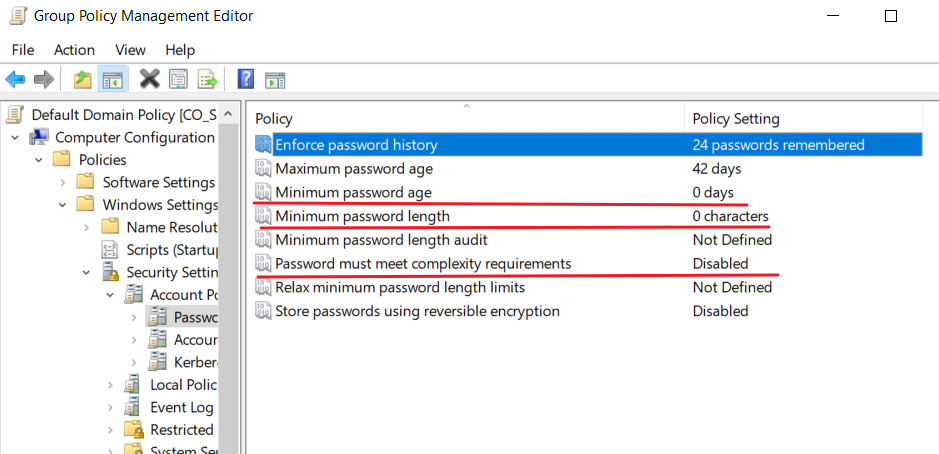Collapse the Computer Configuration node
This screenshot has width=939, height=454.
pos(14,138)
